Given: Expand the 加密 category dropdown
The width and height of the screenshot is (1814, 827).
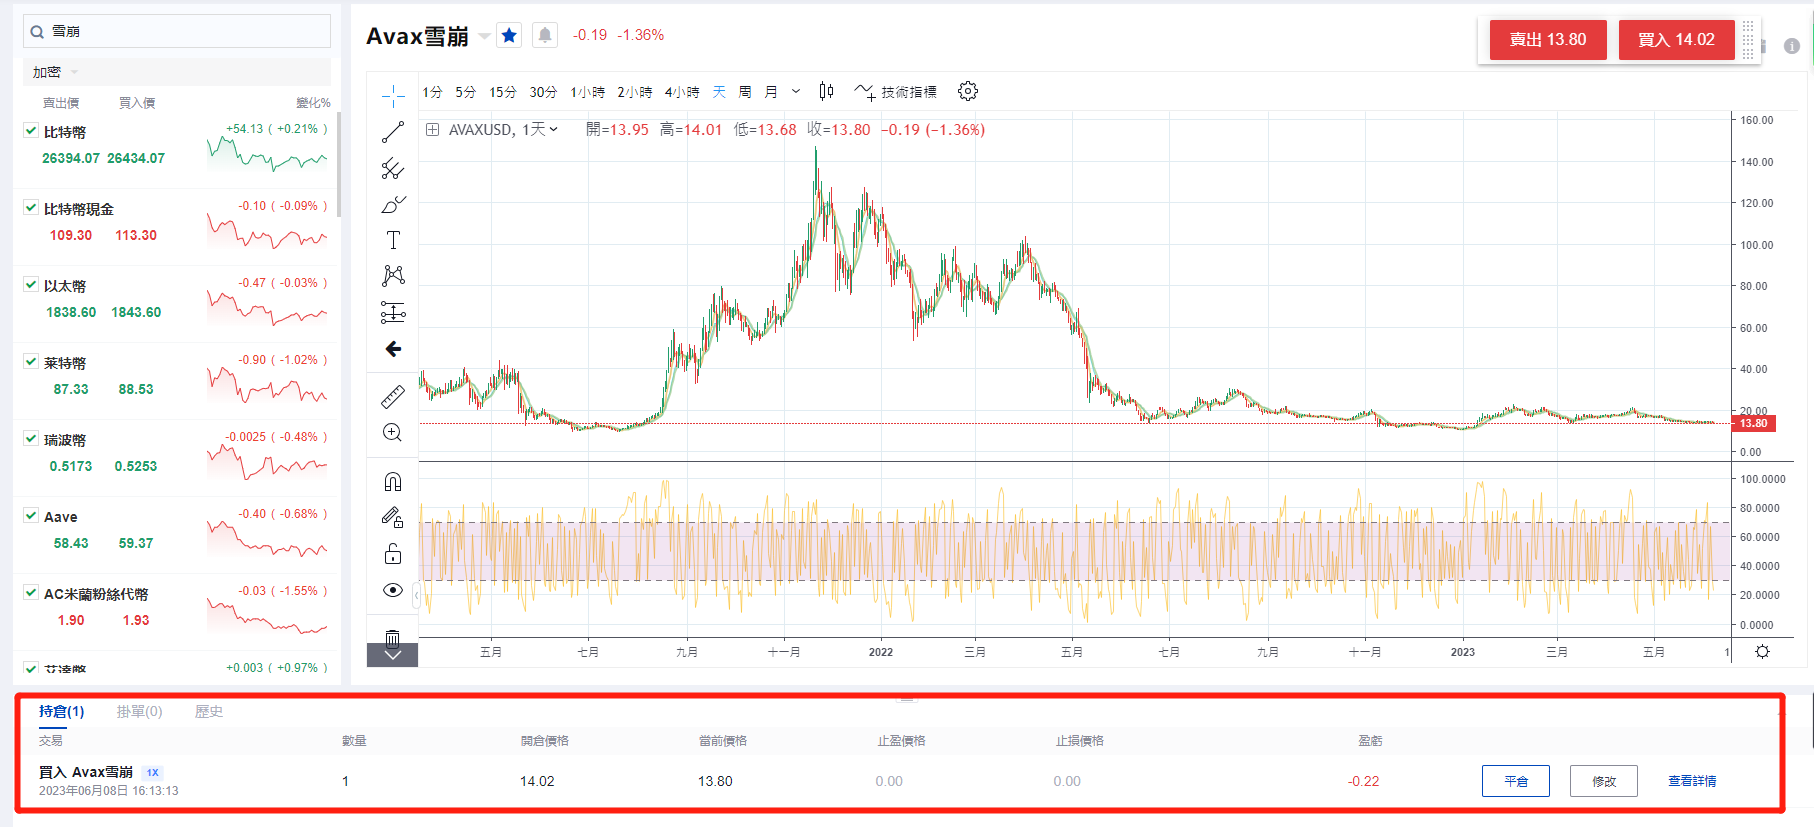Looking at the screenshot, I should [x=74, y=72].
